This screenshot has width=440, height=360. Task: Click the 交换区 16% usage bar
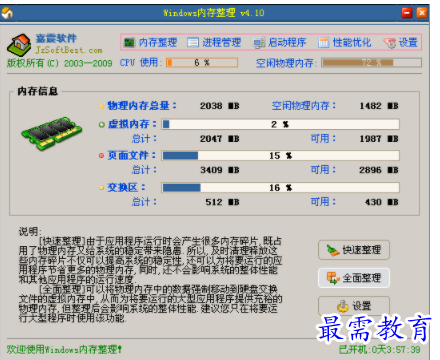pos(280,188)
